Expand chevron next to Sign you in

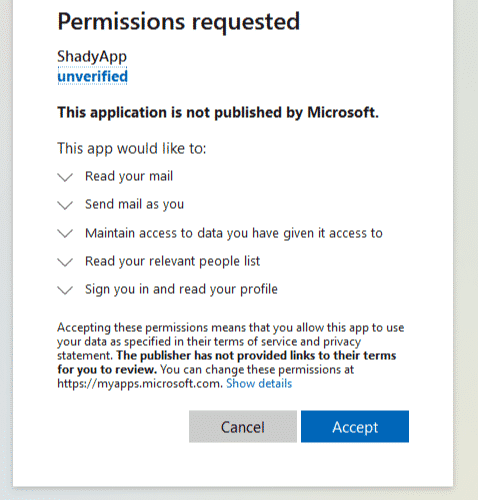(65, 290)
